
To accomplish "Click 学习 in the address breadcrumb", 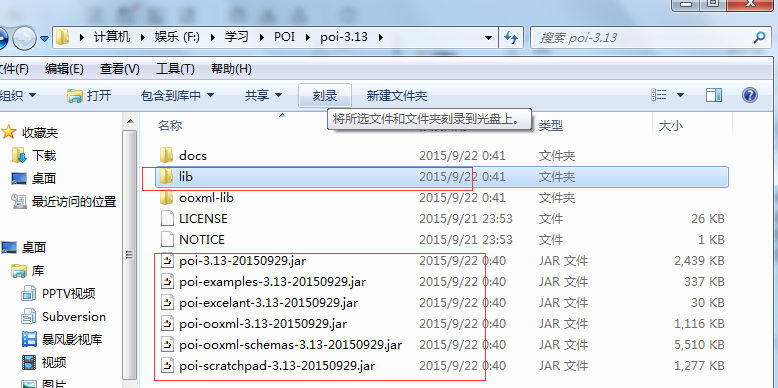I will tap(237, 37).
